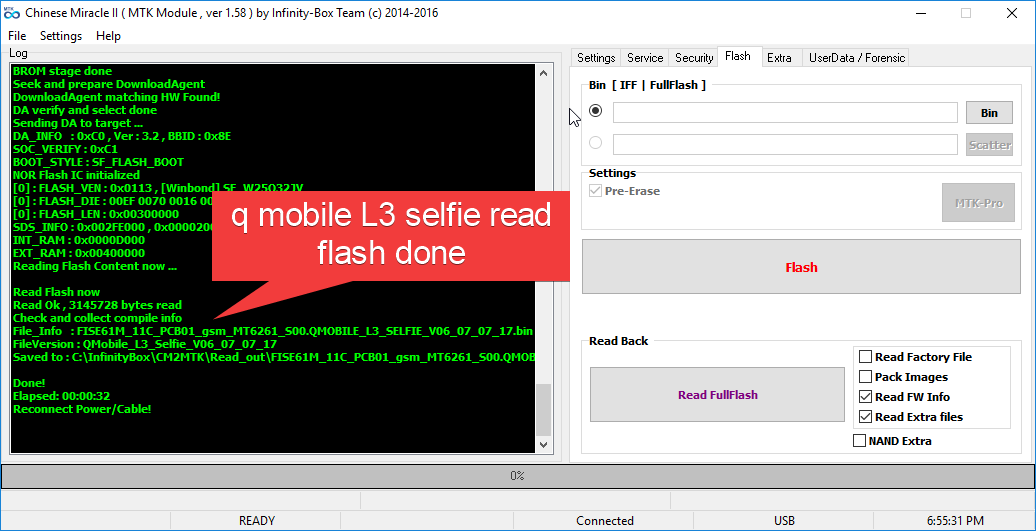Click the 'Sending DA to target' log line
Image resolution: width=1036 pixels, height=531 pixels.
(x=77, y=124)
